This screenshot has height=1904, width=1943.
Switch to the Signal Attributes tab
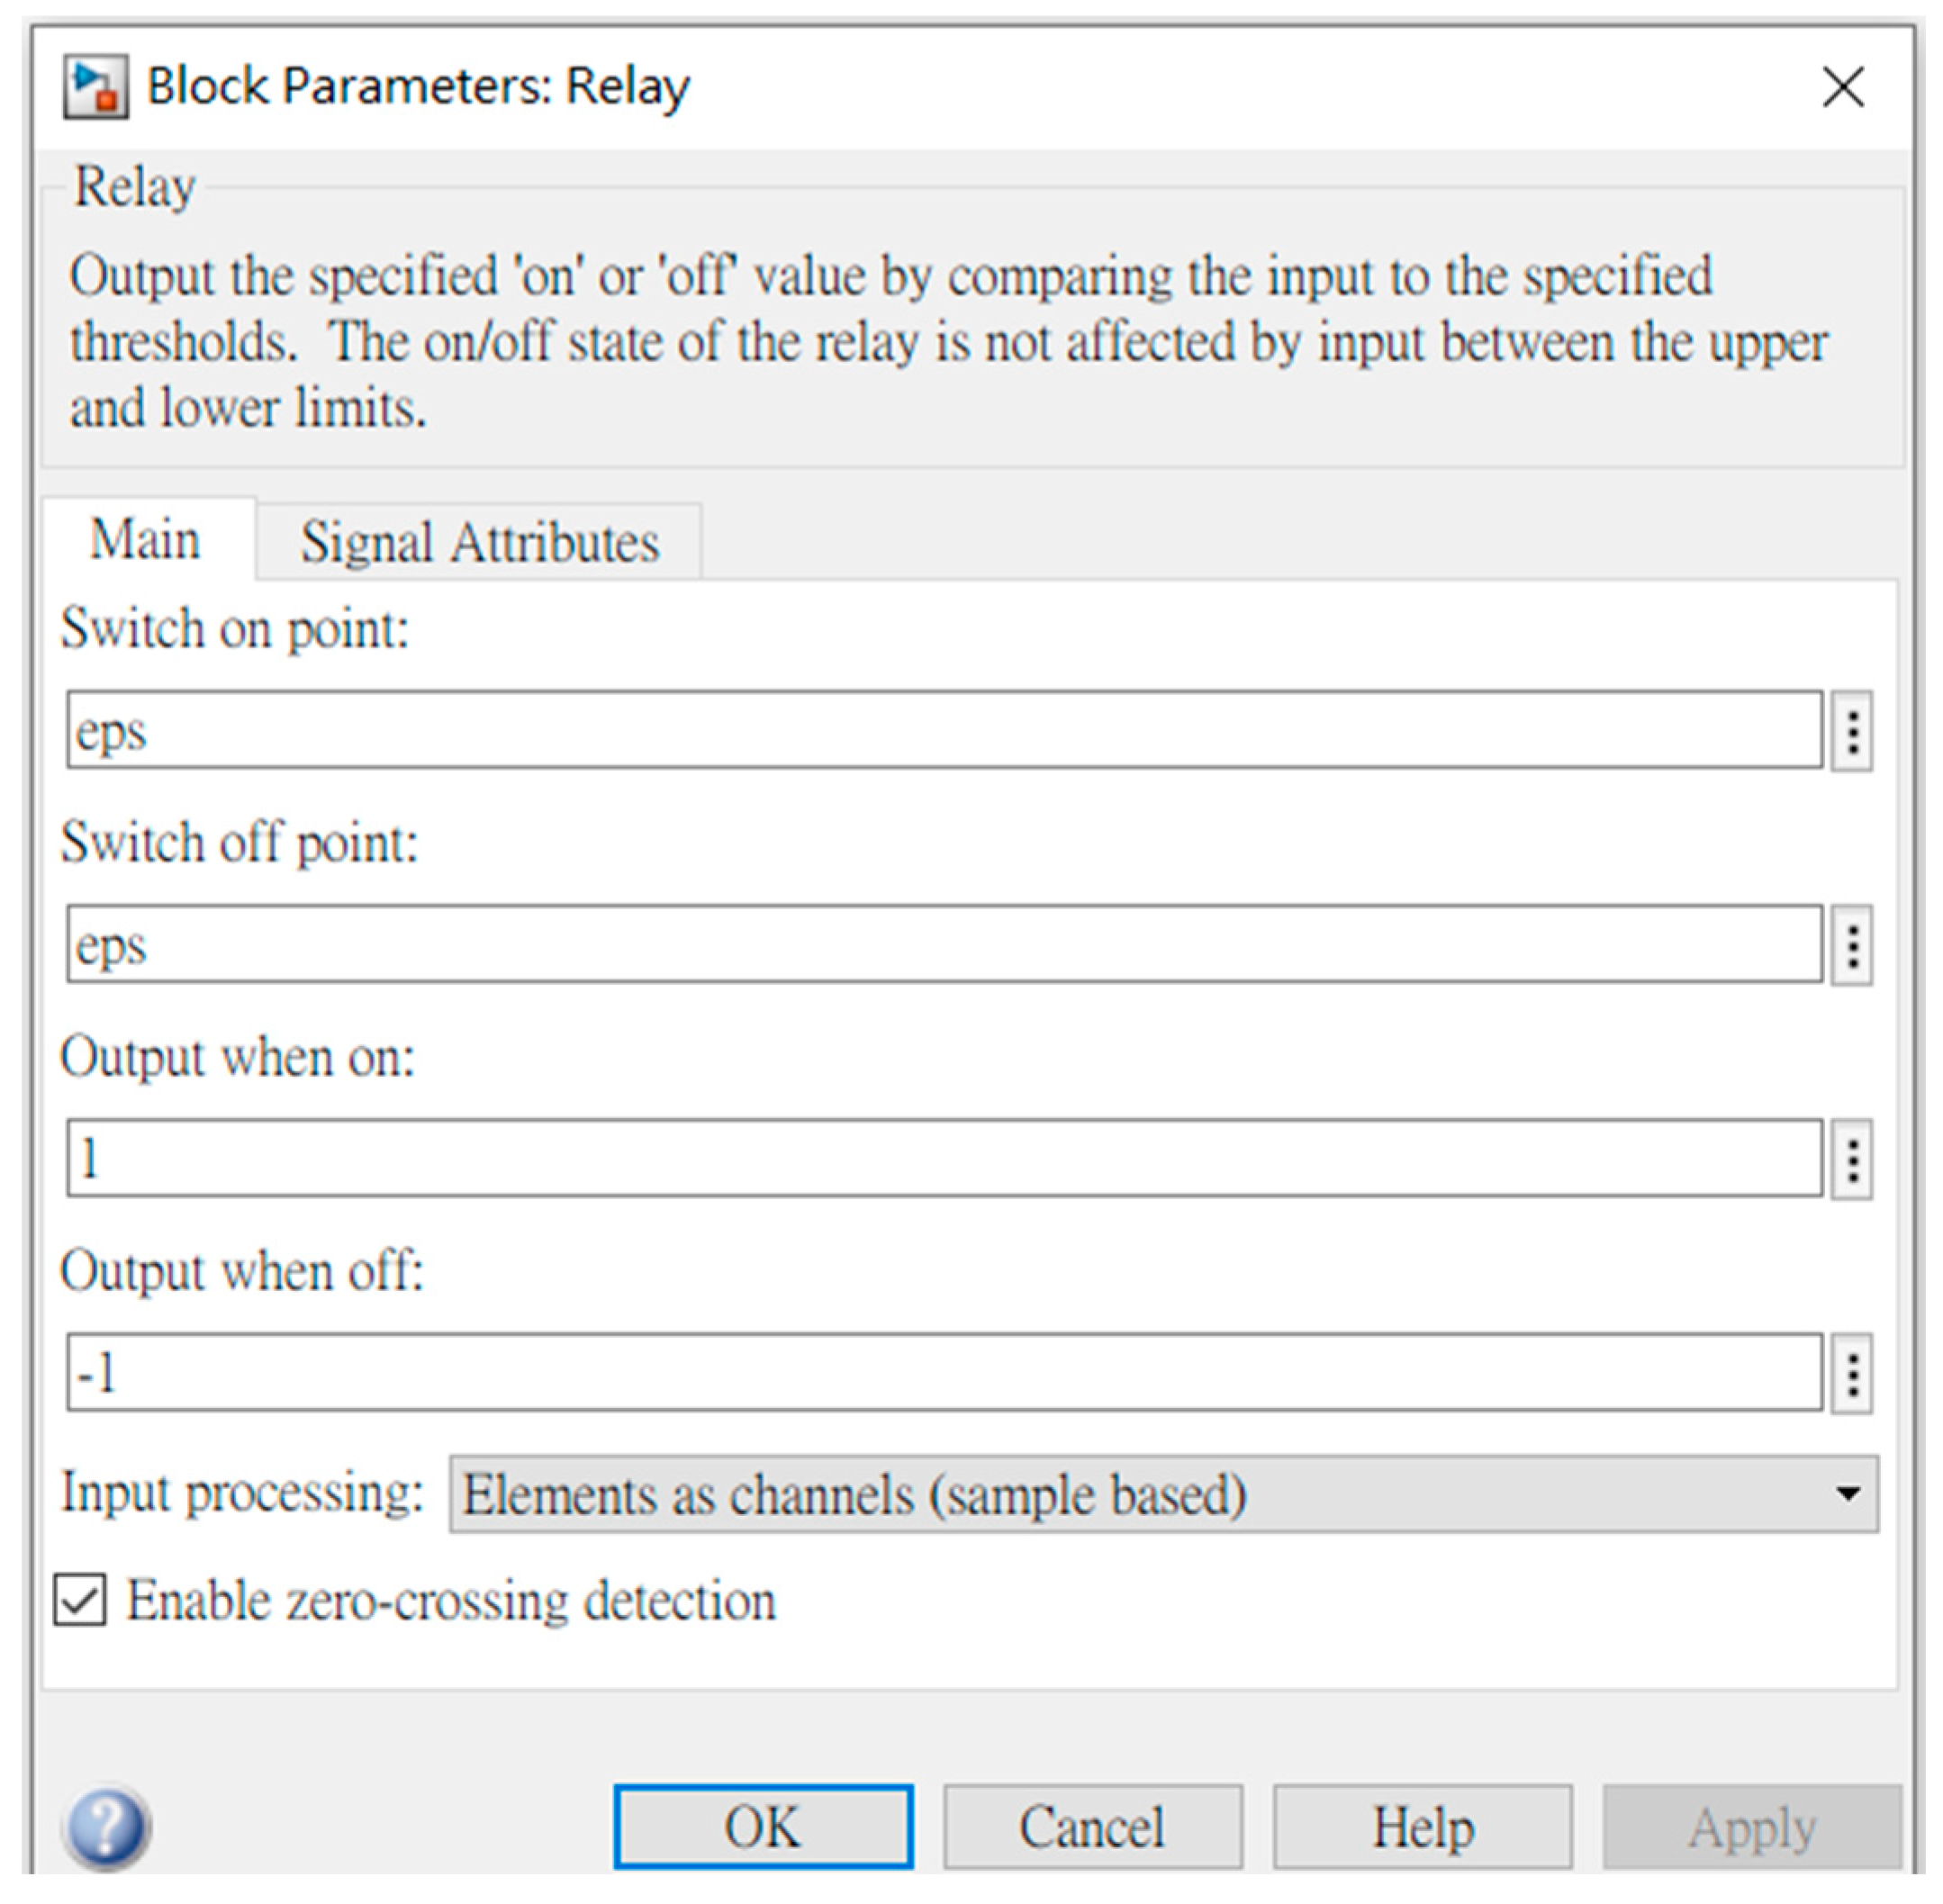click(480, 543)
